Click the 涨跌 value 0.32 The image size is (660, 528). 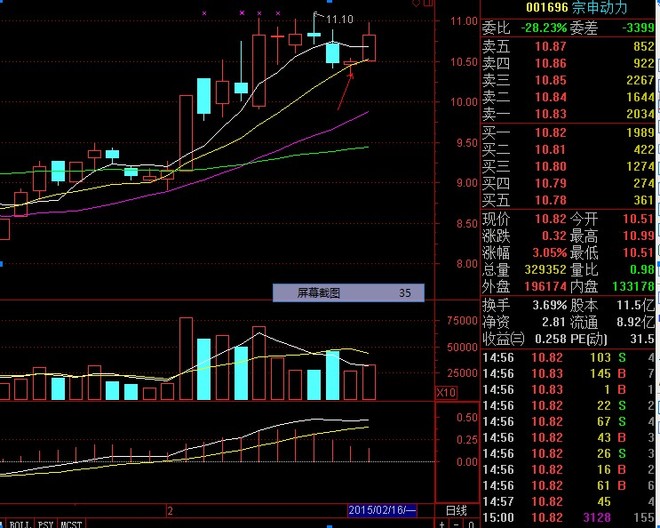tap(554, 236)
